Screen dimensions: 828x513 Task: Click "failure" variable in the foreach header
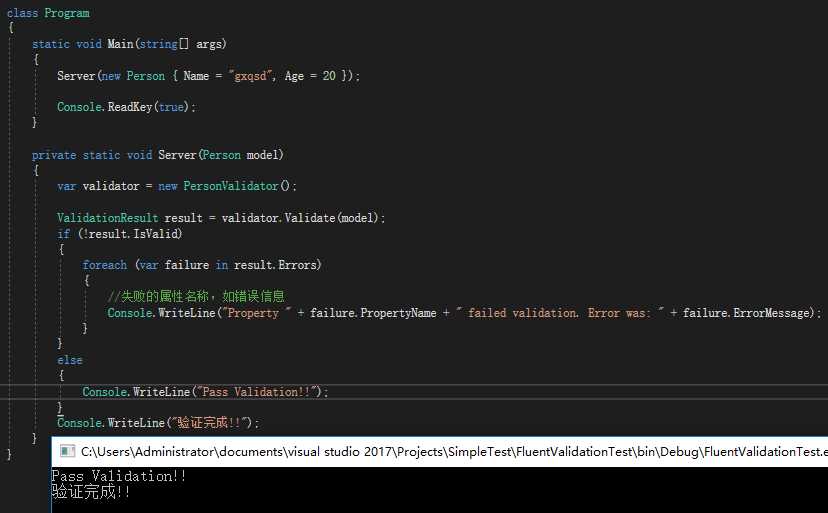pyautogui.click(x=186, y=265)
